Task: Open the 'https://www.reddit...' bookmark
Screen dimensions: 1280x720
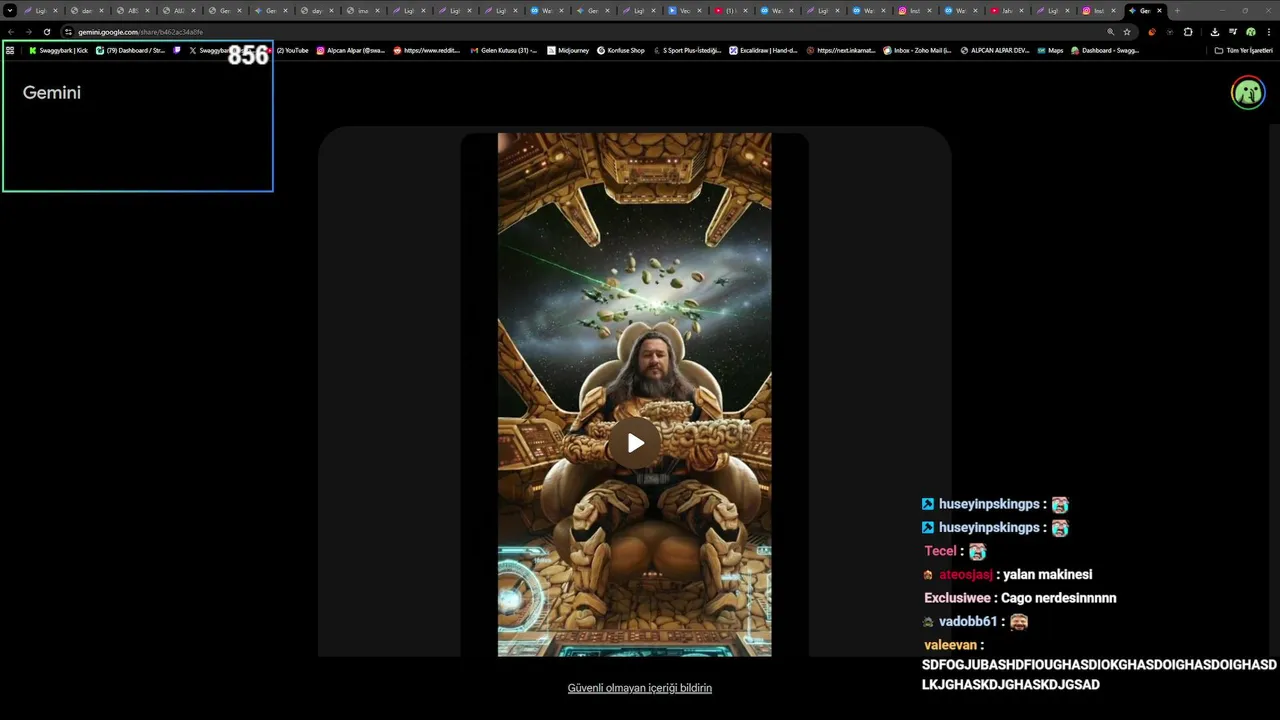Action: tap(427, 50)
